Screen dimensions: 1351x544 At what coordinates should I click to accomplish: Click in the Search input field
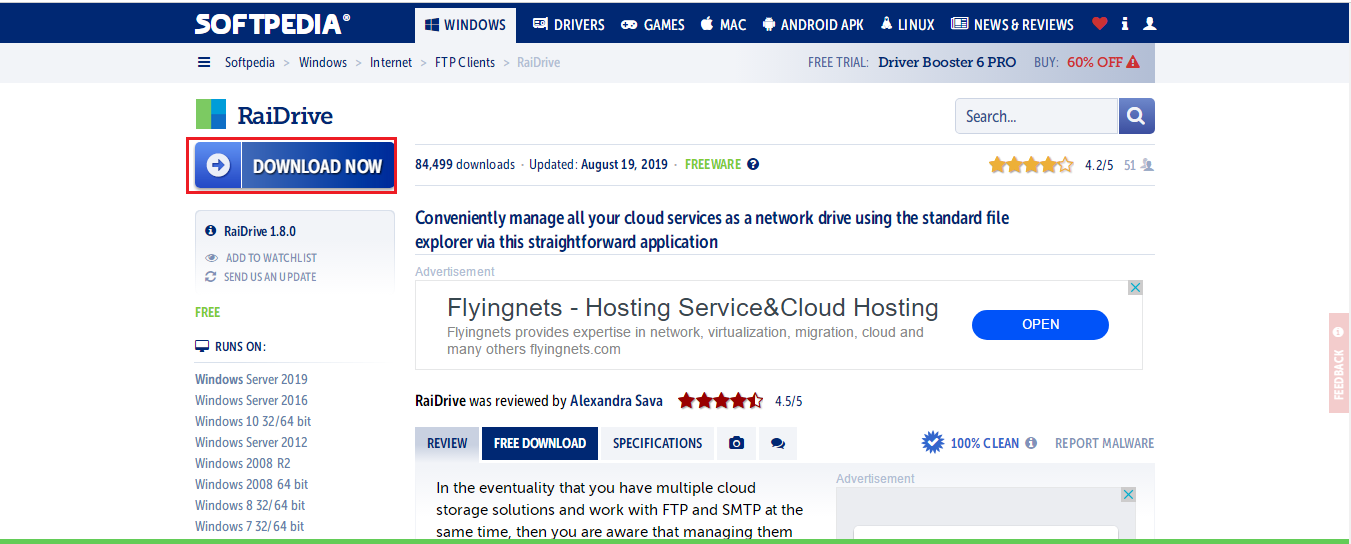pyautogui.click(x=1036, y=116)
